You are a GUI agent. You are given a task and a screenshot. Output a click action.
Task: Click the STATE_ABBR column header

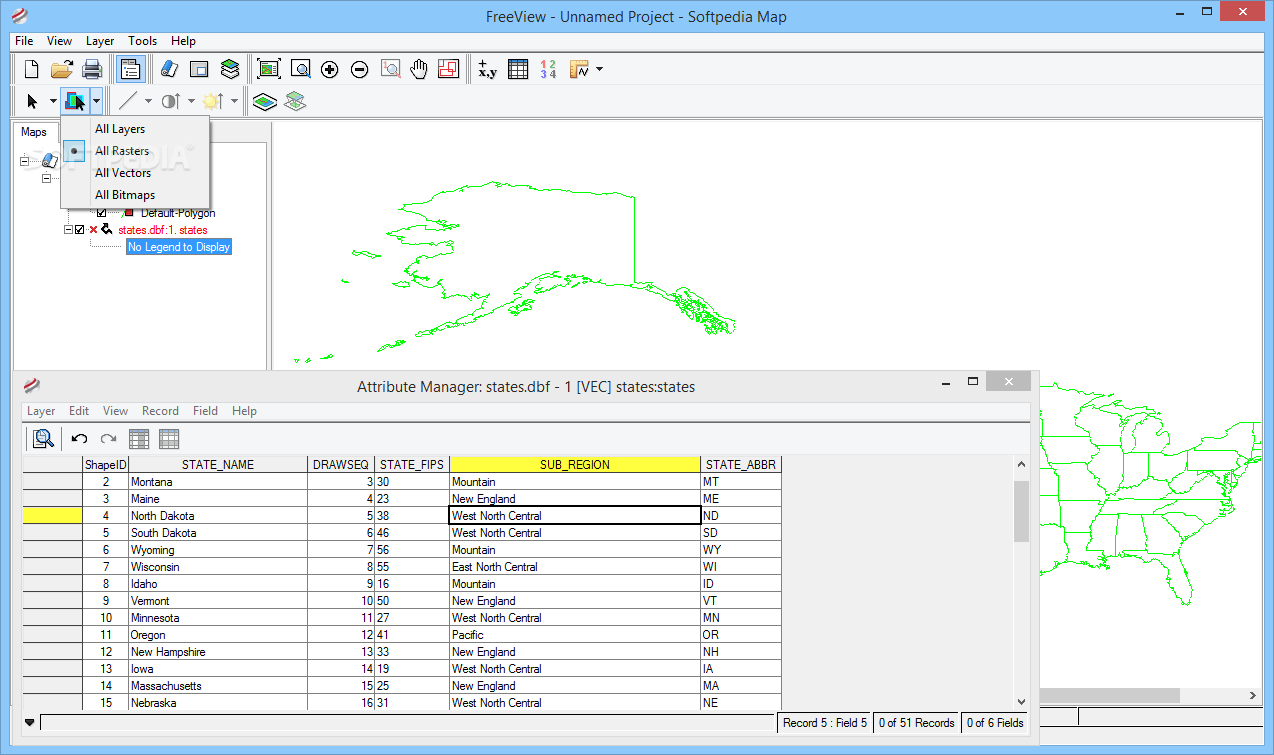point(741,465)
